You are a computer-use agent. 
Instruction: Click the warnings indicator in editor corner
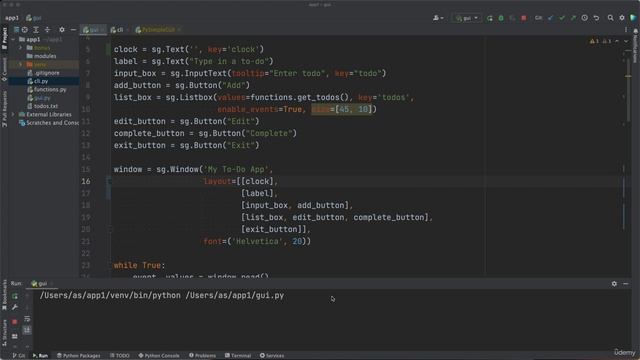coord(600,41)
